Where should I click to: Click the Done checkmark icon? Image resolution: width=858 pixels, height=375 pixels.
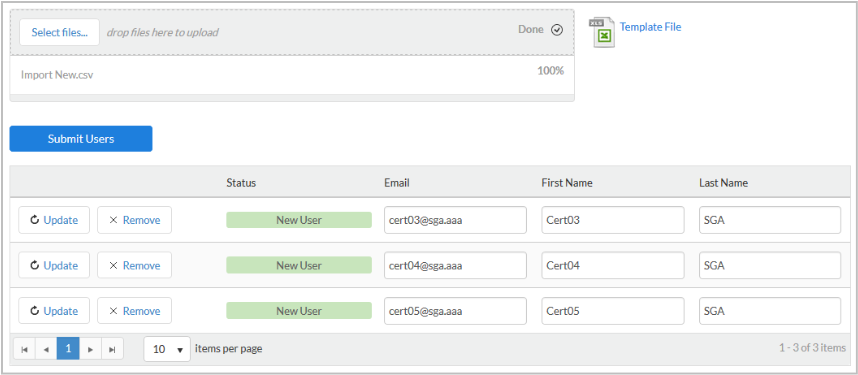(x=557, y=30)
